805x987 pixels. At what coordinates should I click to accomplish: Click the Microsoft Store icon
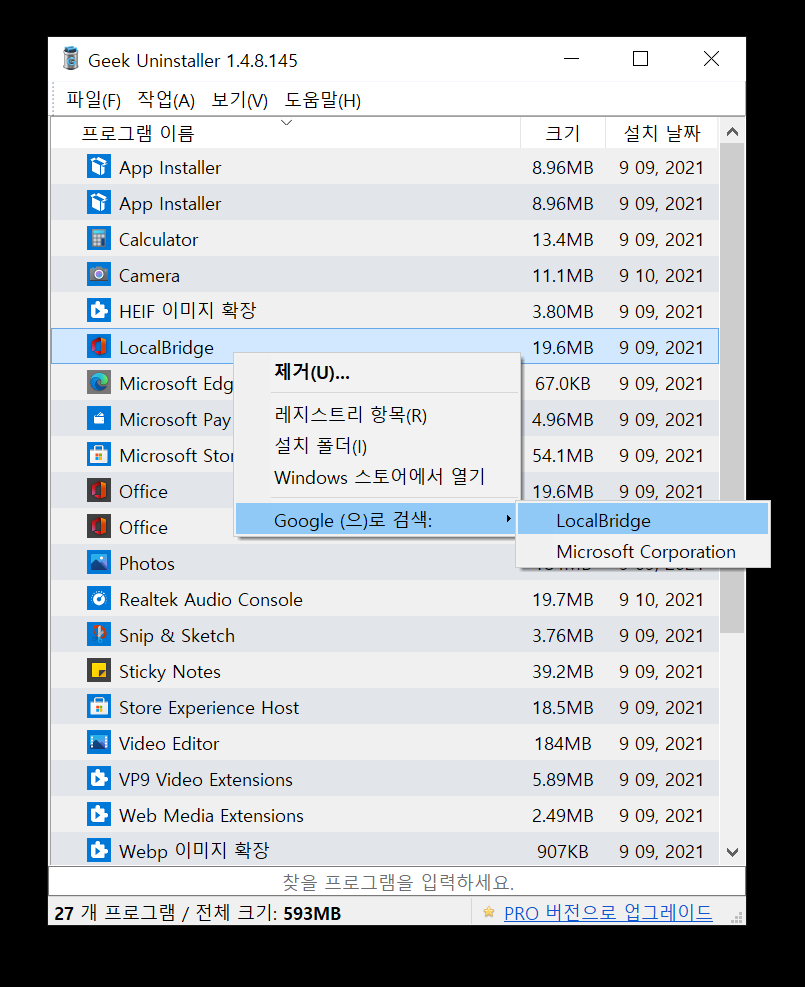pyautogui.click(x=99, y=454)
